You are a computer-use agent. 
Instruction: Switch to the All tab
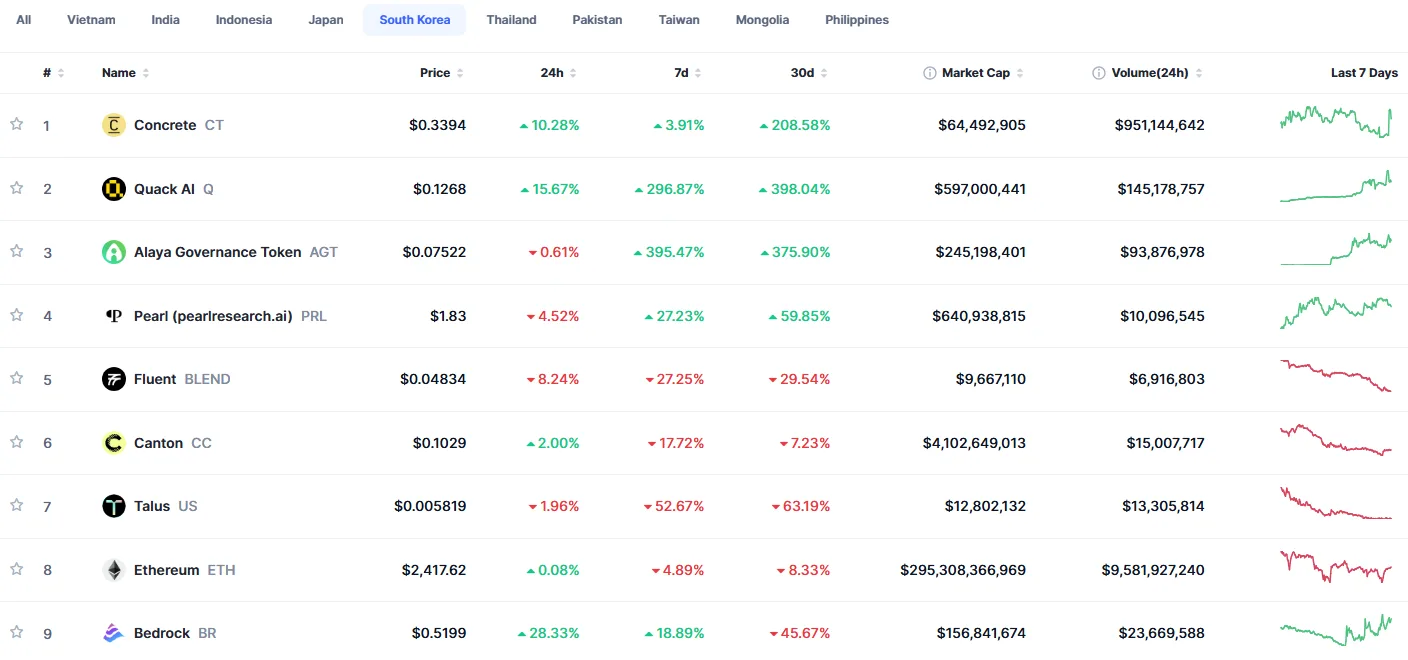click(24, 20)
